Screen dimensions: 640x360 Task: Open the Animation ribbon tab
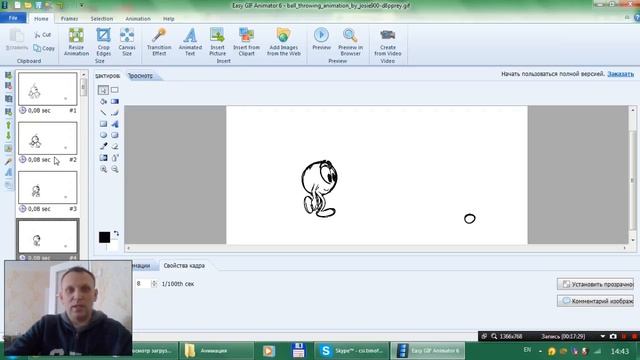point(138,19)
